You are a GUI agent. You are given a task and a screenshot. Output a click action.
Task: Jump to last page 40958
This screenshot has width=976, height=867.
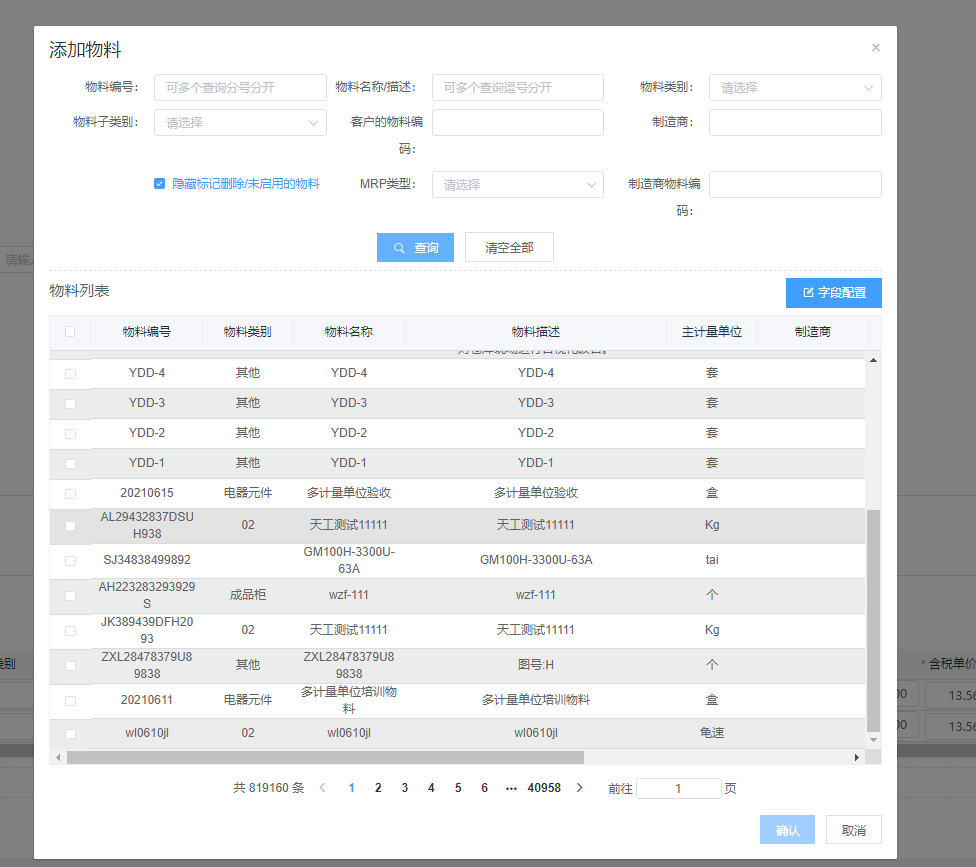[x=544, y=788]
